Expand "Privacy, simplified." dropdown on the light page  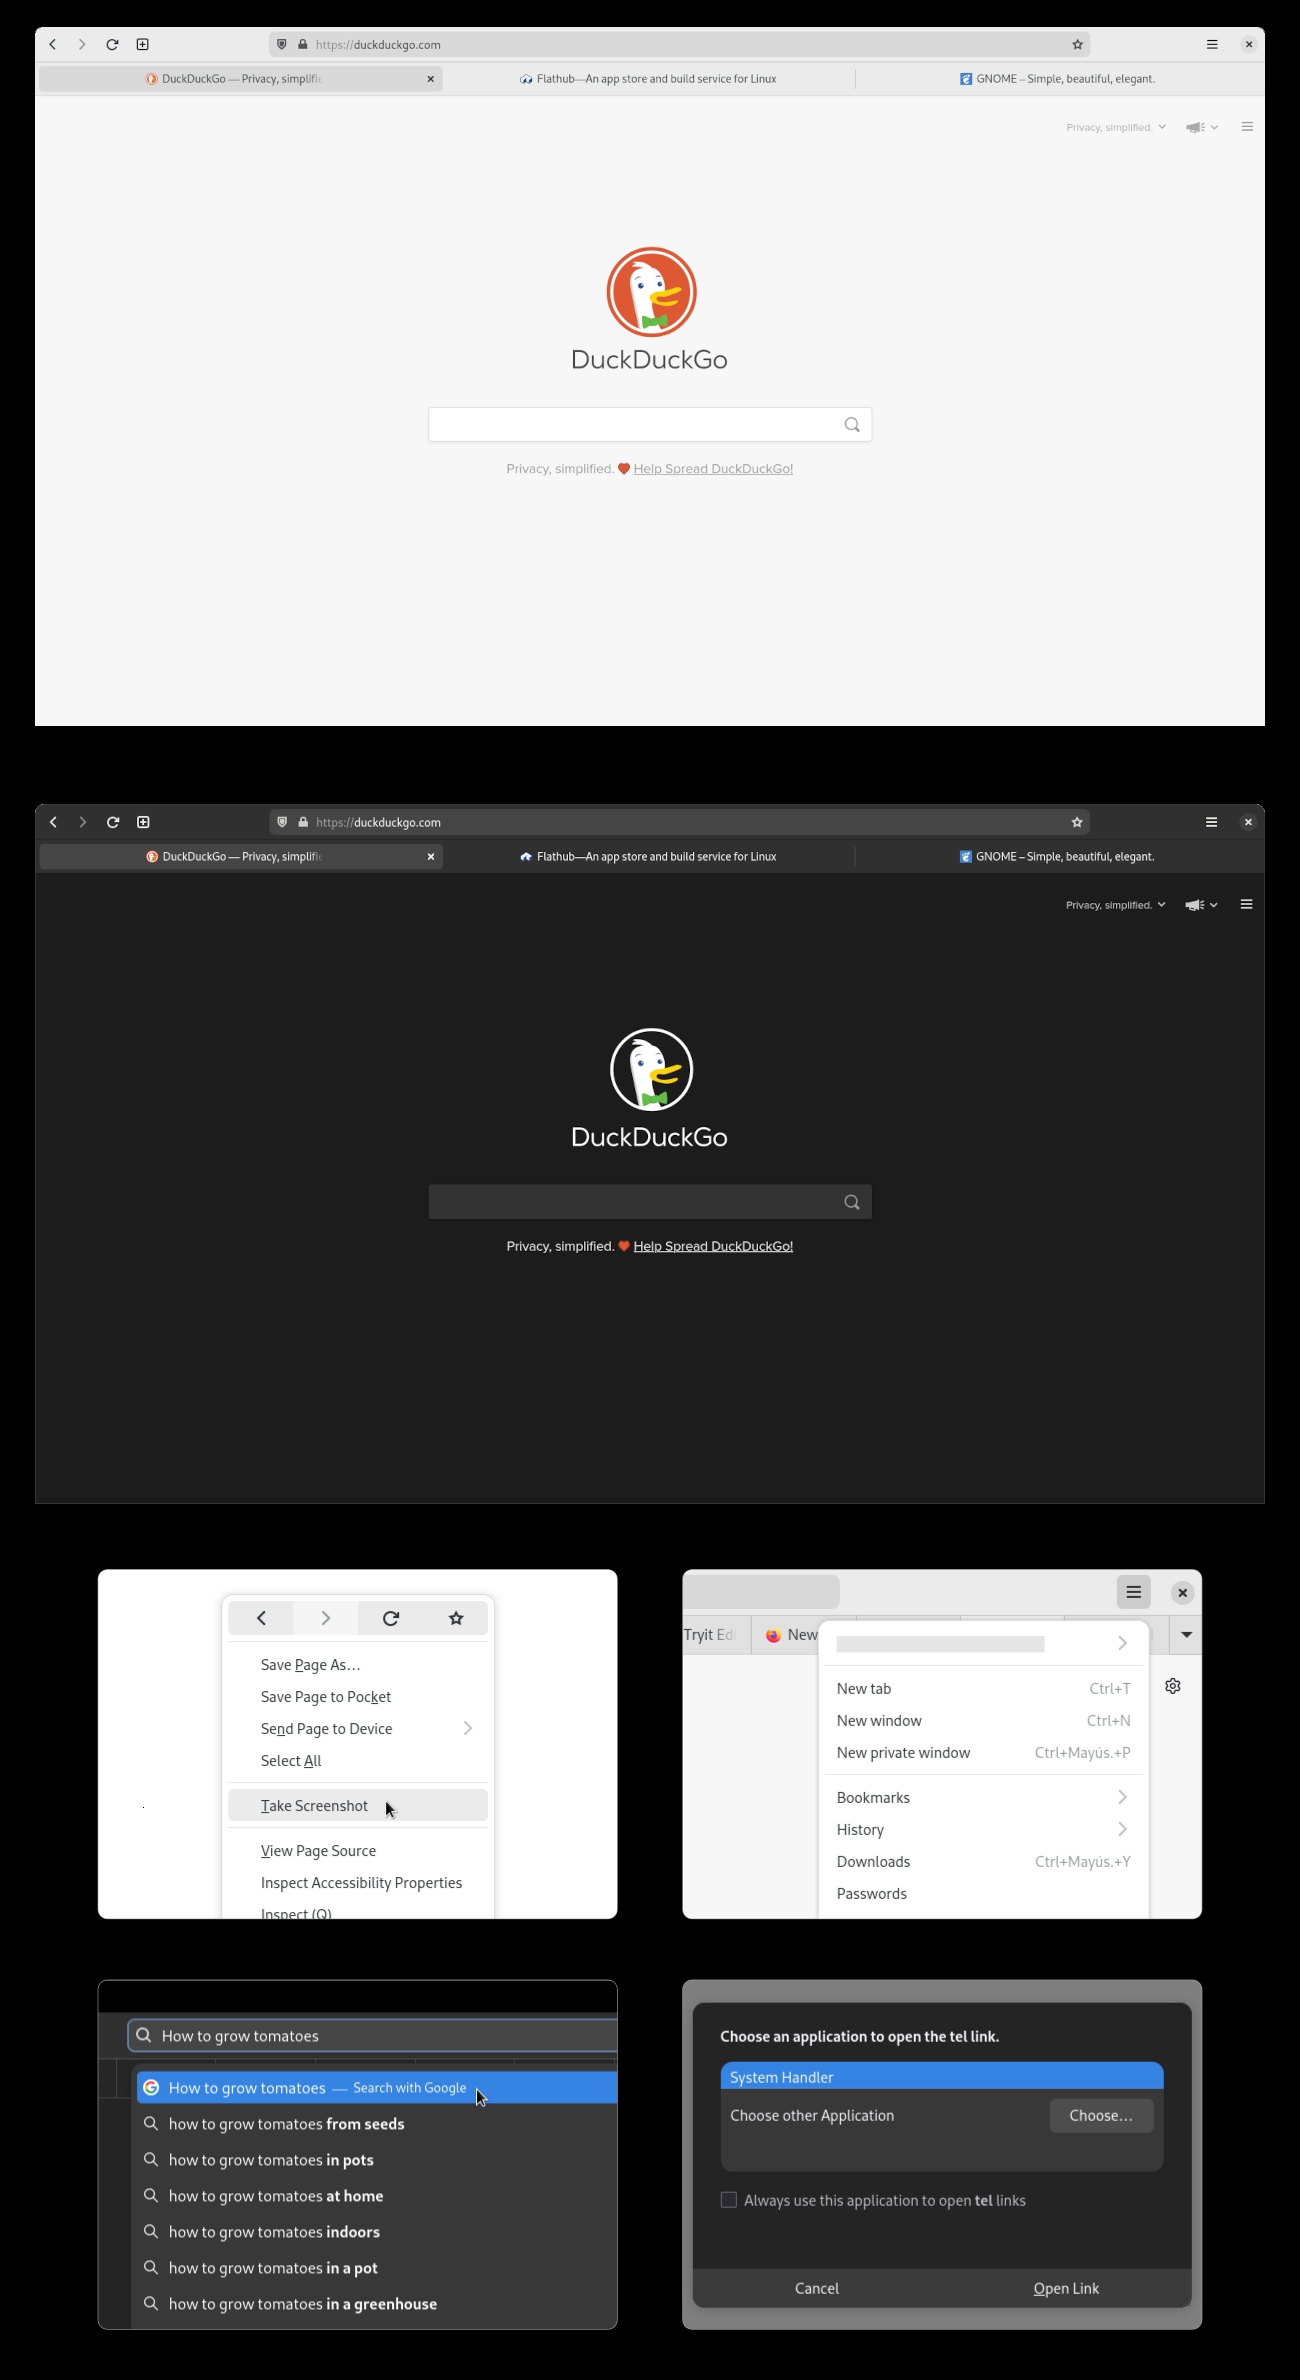pos(1116,127)
